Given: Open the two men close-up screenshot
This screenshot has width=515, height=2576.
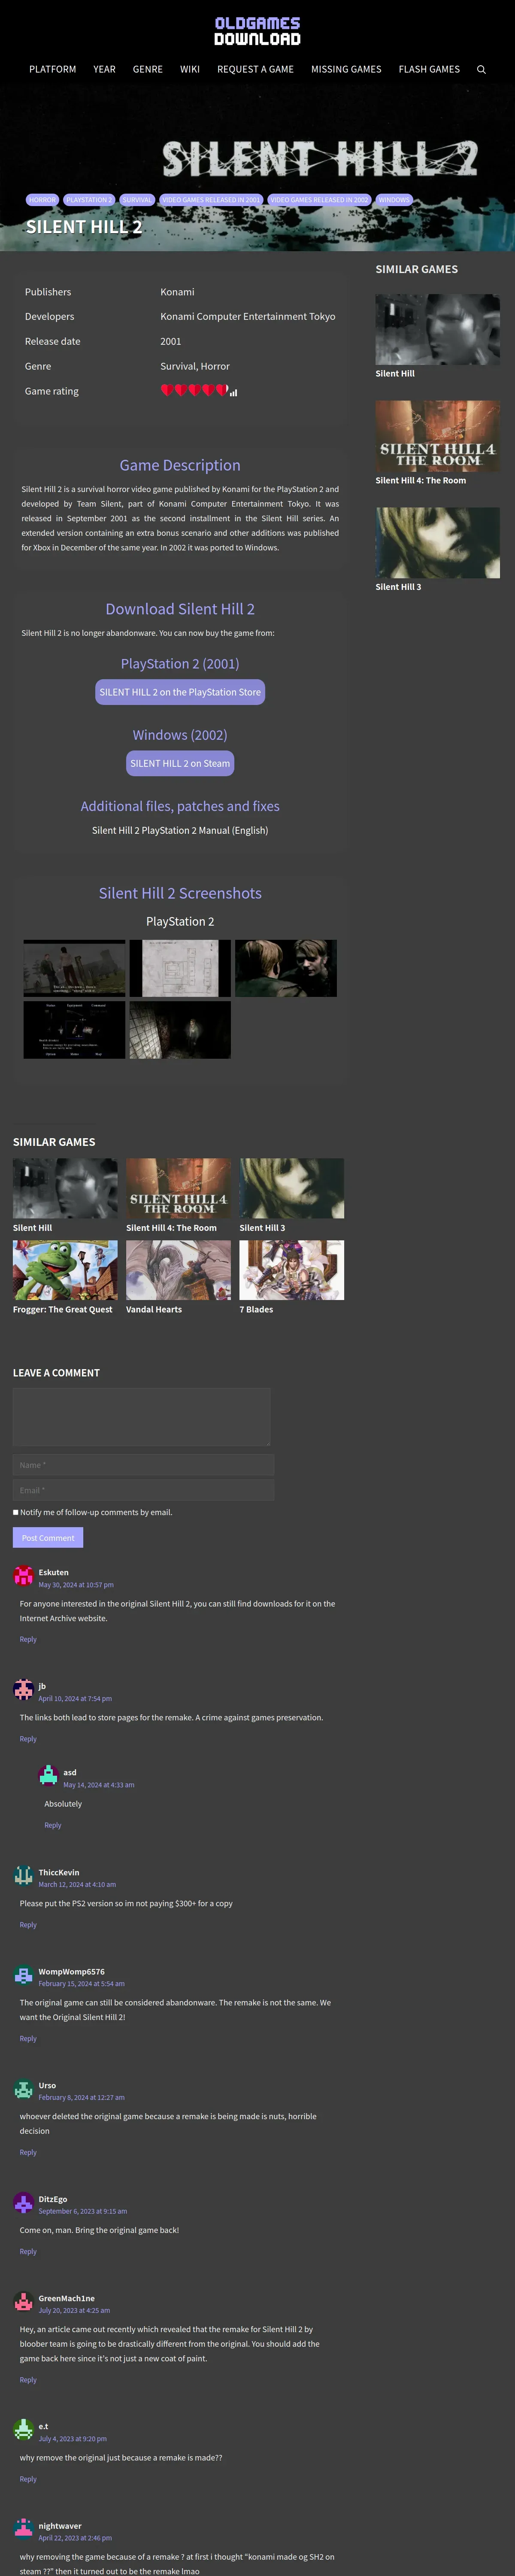Looking at the screenshot, I should tap(286, 968).
